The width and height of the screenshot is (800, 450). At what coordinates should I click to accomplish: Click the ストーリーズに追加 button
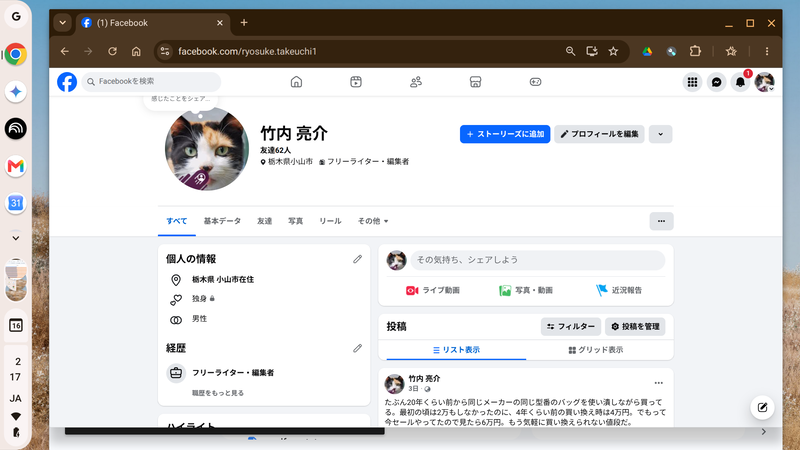[x=505, y=134]
